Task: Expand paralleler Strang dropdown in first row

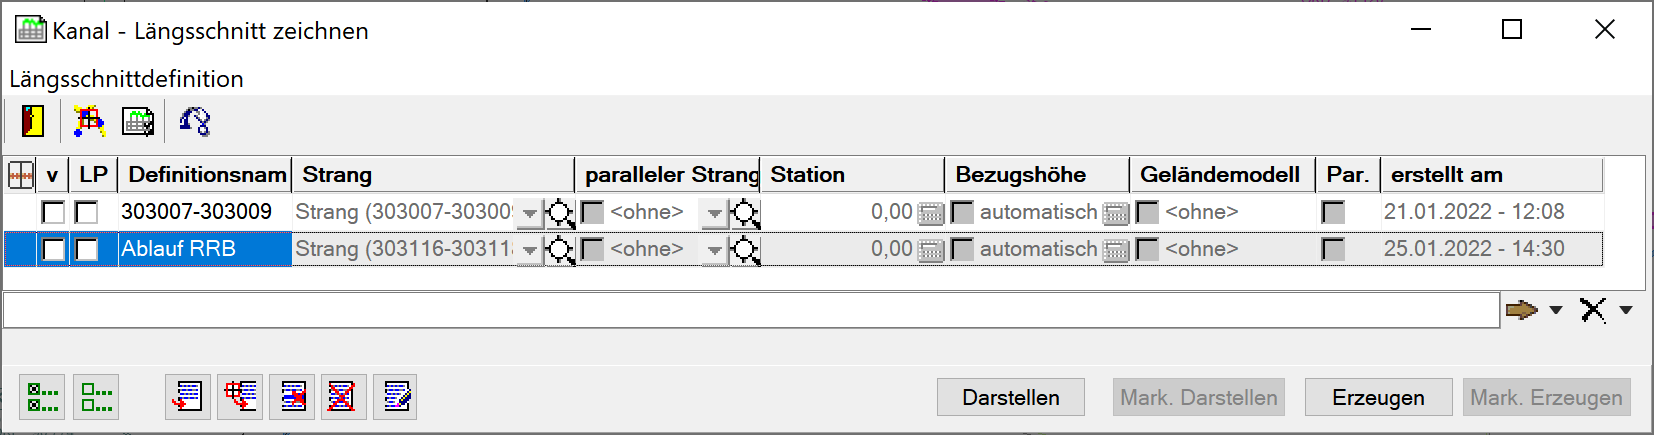Action: tap(714, 213)
